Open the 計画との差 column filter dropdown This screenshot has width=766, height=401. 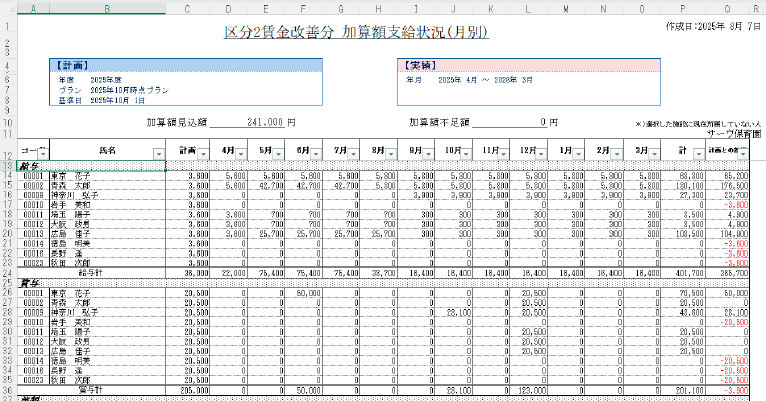(x=743, y=154)
